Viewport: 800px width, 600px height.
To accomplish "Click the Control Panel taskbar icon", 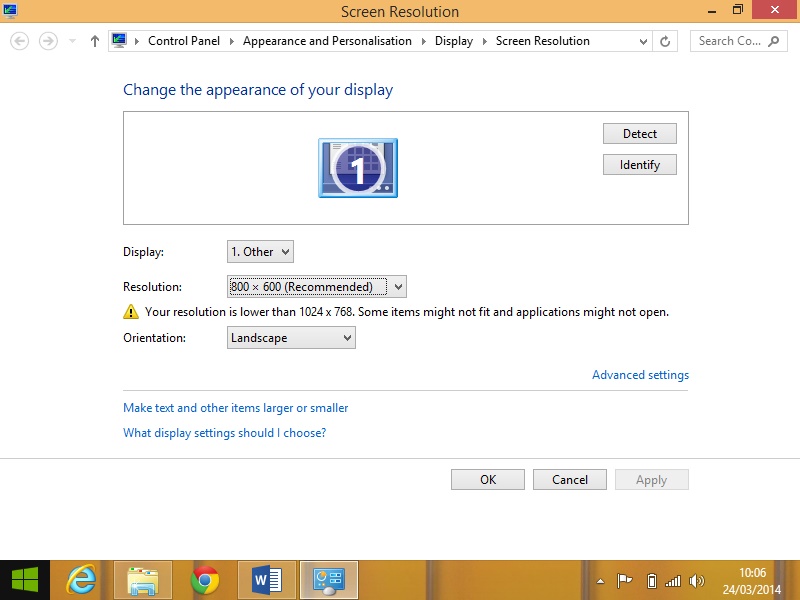I will click(329, 580).
